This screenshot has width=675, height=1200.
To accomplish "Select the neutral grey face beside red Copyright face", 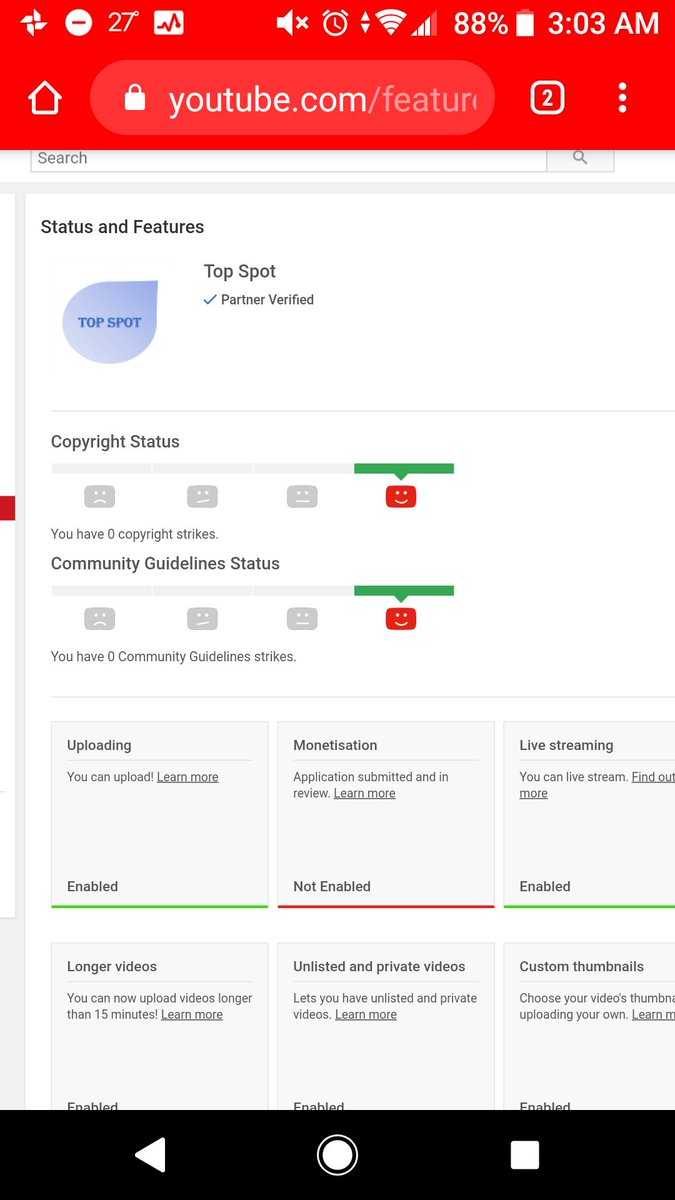I will pos(302,496).
